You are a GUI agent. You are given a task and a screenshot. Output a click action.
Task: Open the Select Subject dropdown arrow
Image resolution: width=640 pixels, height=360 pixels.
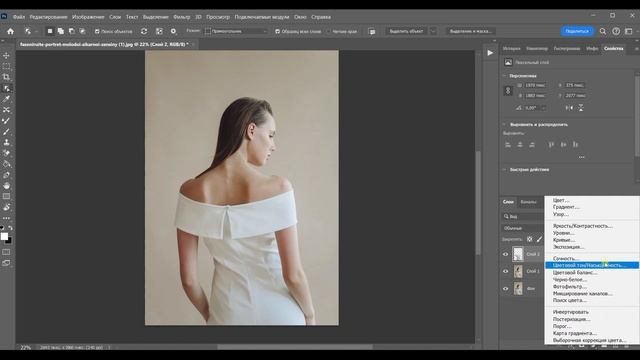(433, 31)
